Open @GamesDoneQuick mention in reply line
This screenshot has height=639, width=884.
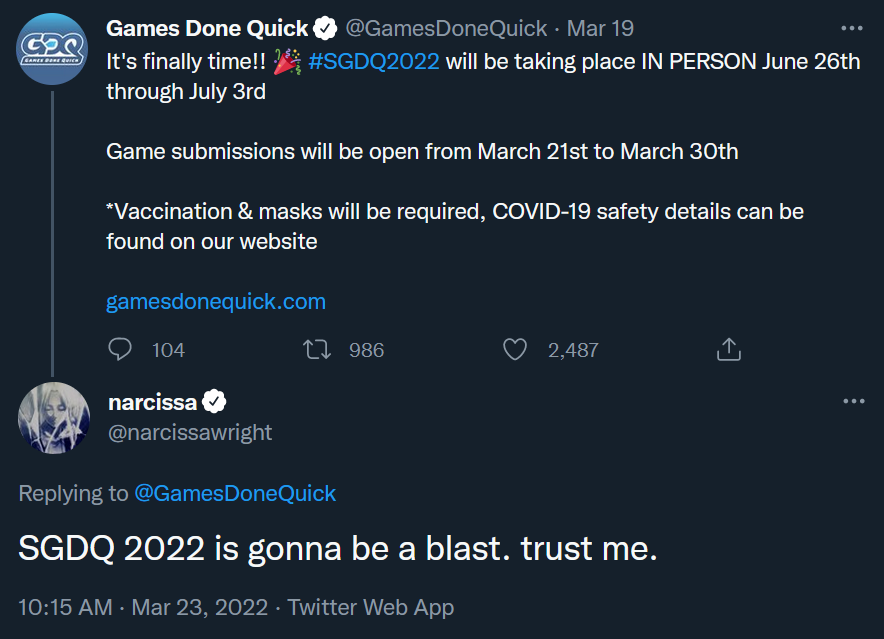point(235,493)
